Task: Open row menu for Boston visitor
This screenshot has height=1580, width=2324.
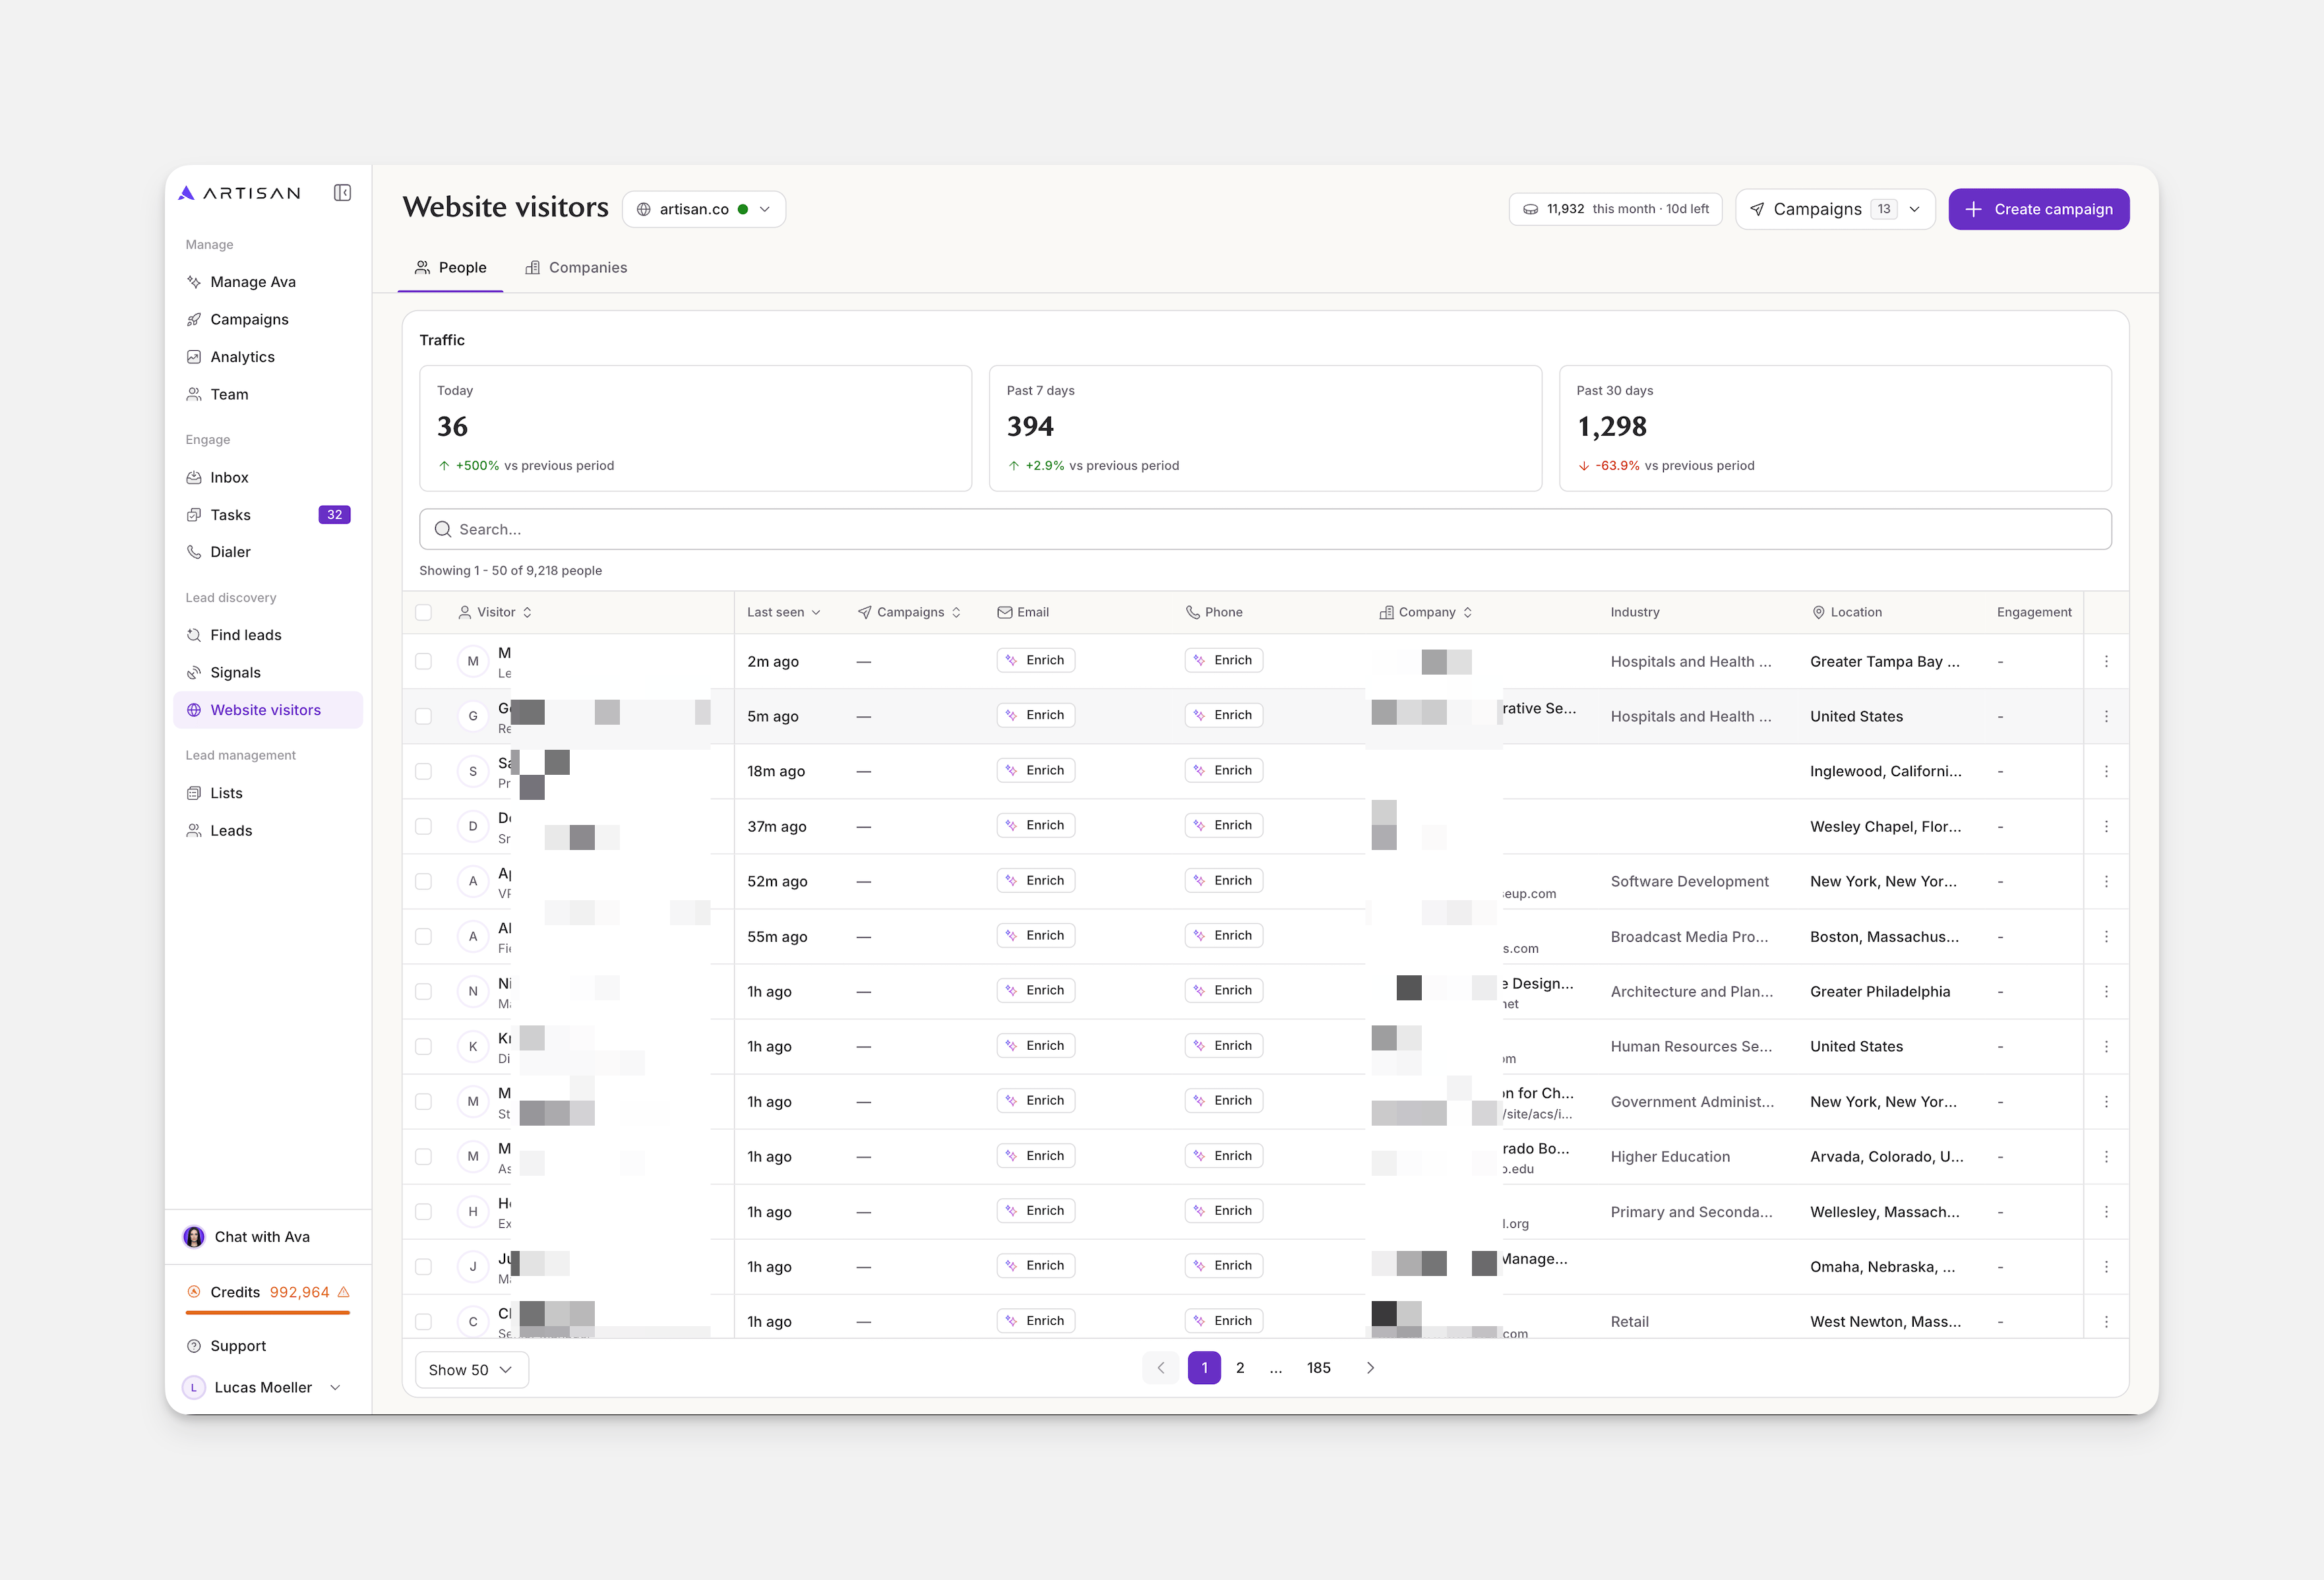Action: click(2106, 936)
